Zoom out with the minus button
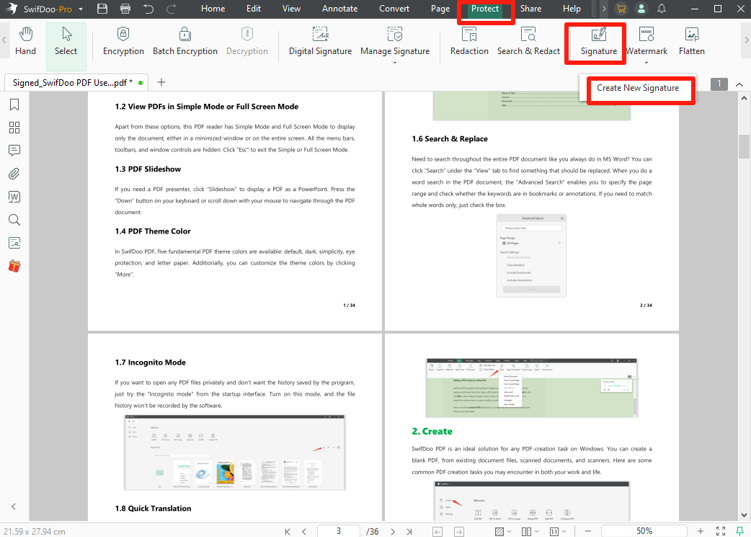Viewport: 751px width, 537px height. click(588, 531)
